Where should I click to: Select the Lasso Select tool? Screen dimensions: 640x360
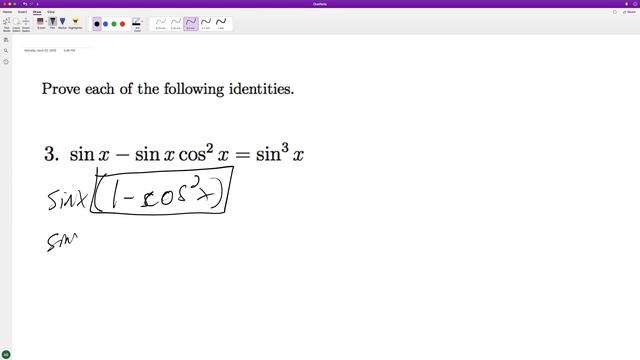pos(16,24)
